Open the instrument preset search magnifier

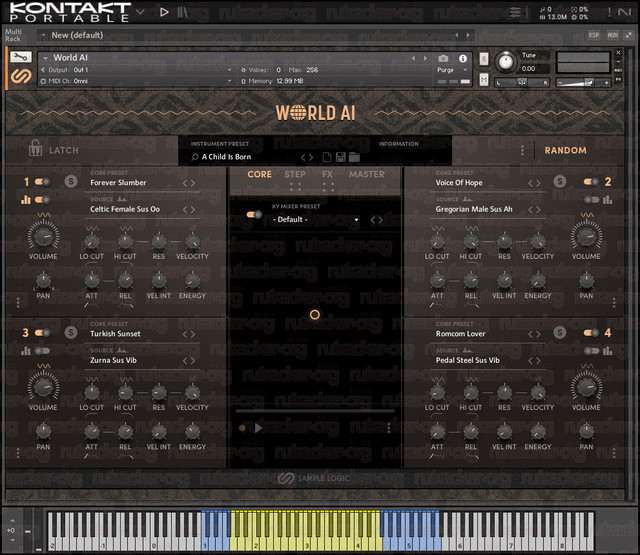coord(195,157)
